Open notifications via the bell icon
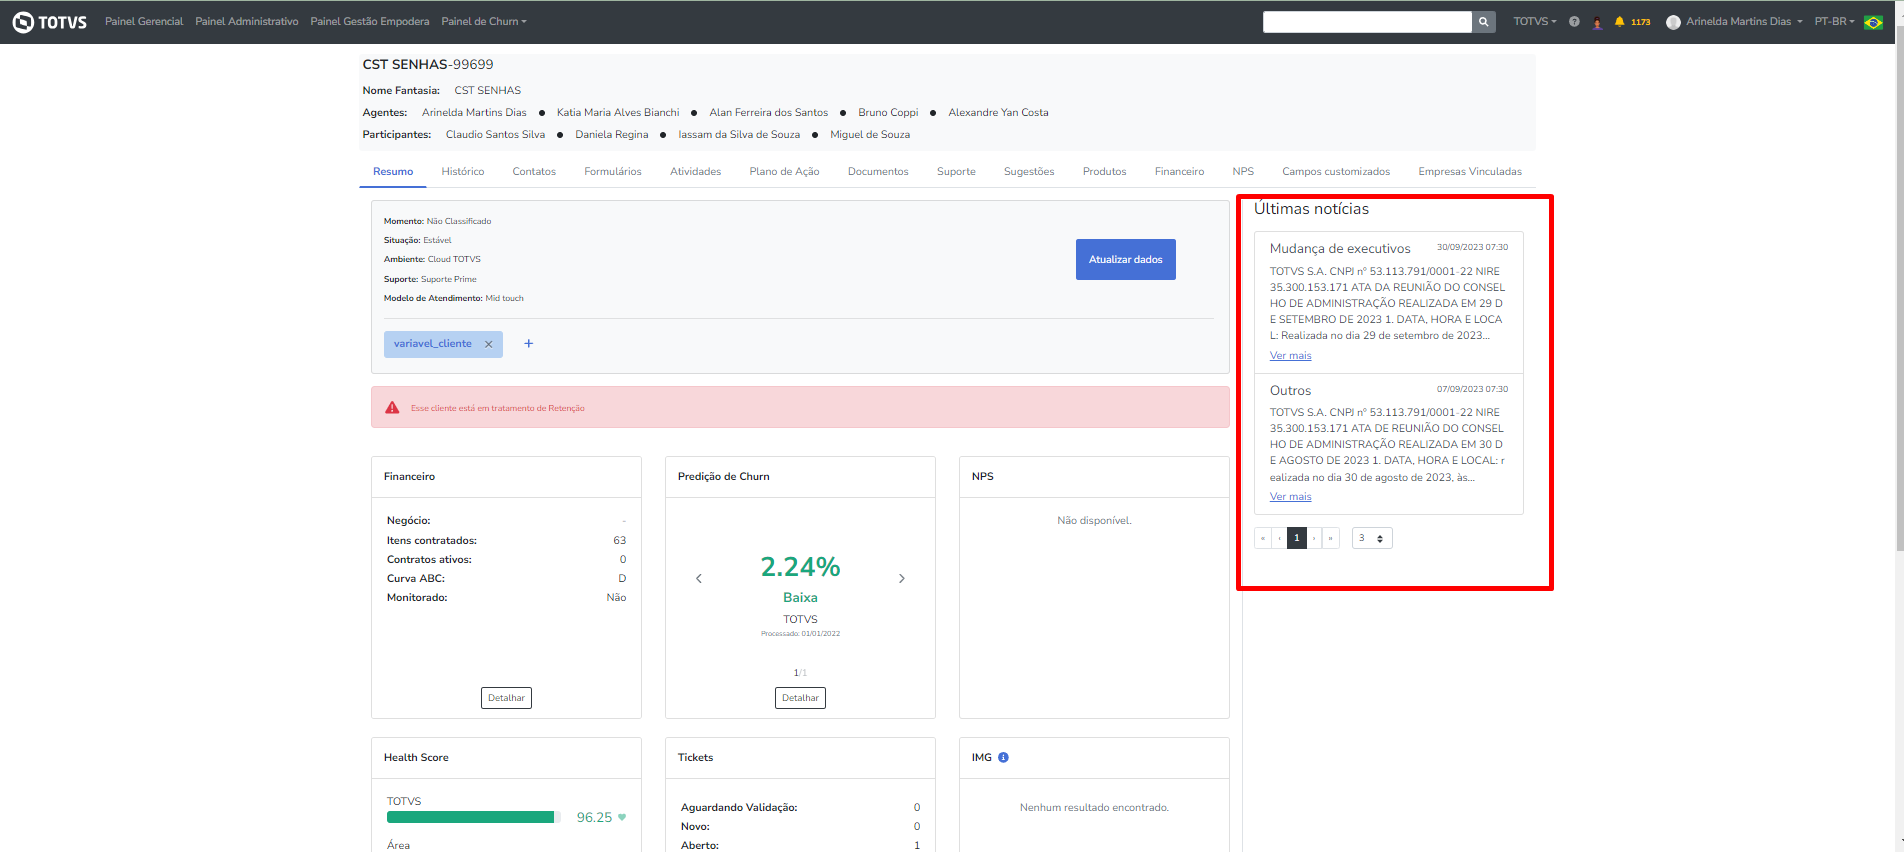 click(1619, 22)
